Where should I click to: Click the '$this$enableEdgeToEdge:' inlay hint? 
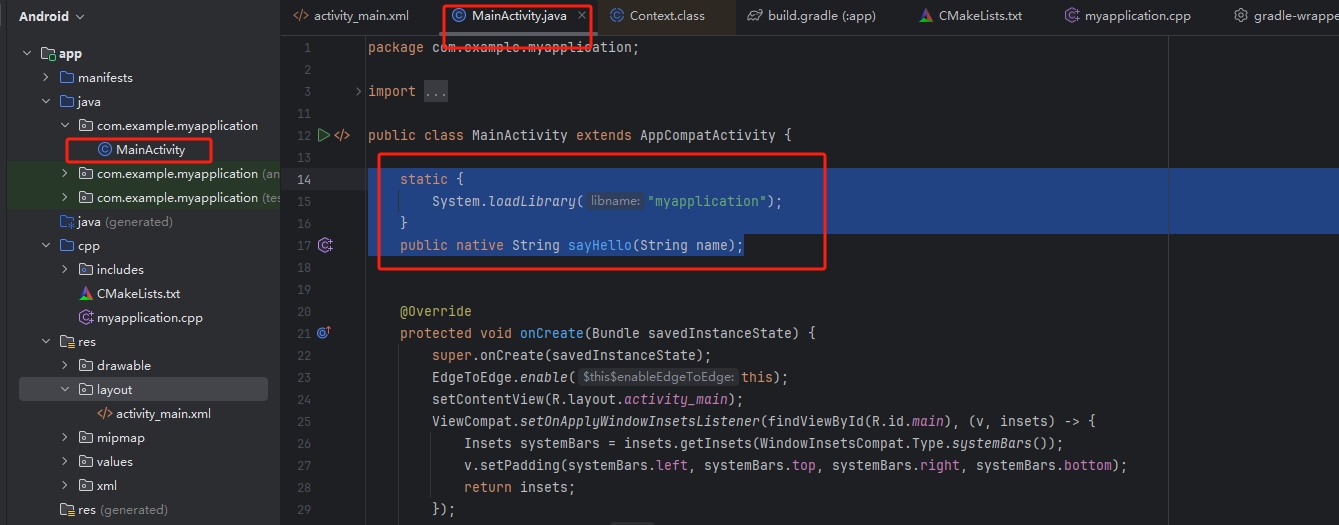(x=658, y=377)
